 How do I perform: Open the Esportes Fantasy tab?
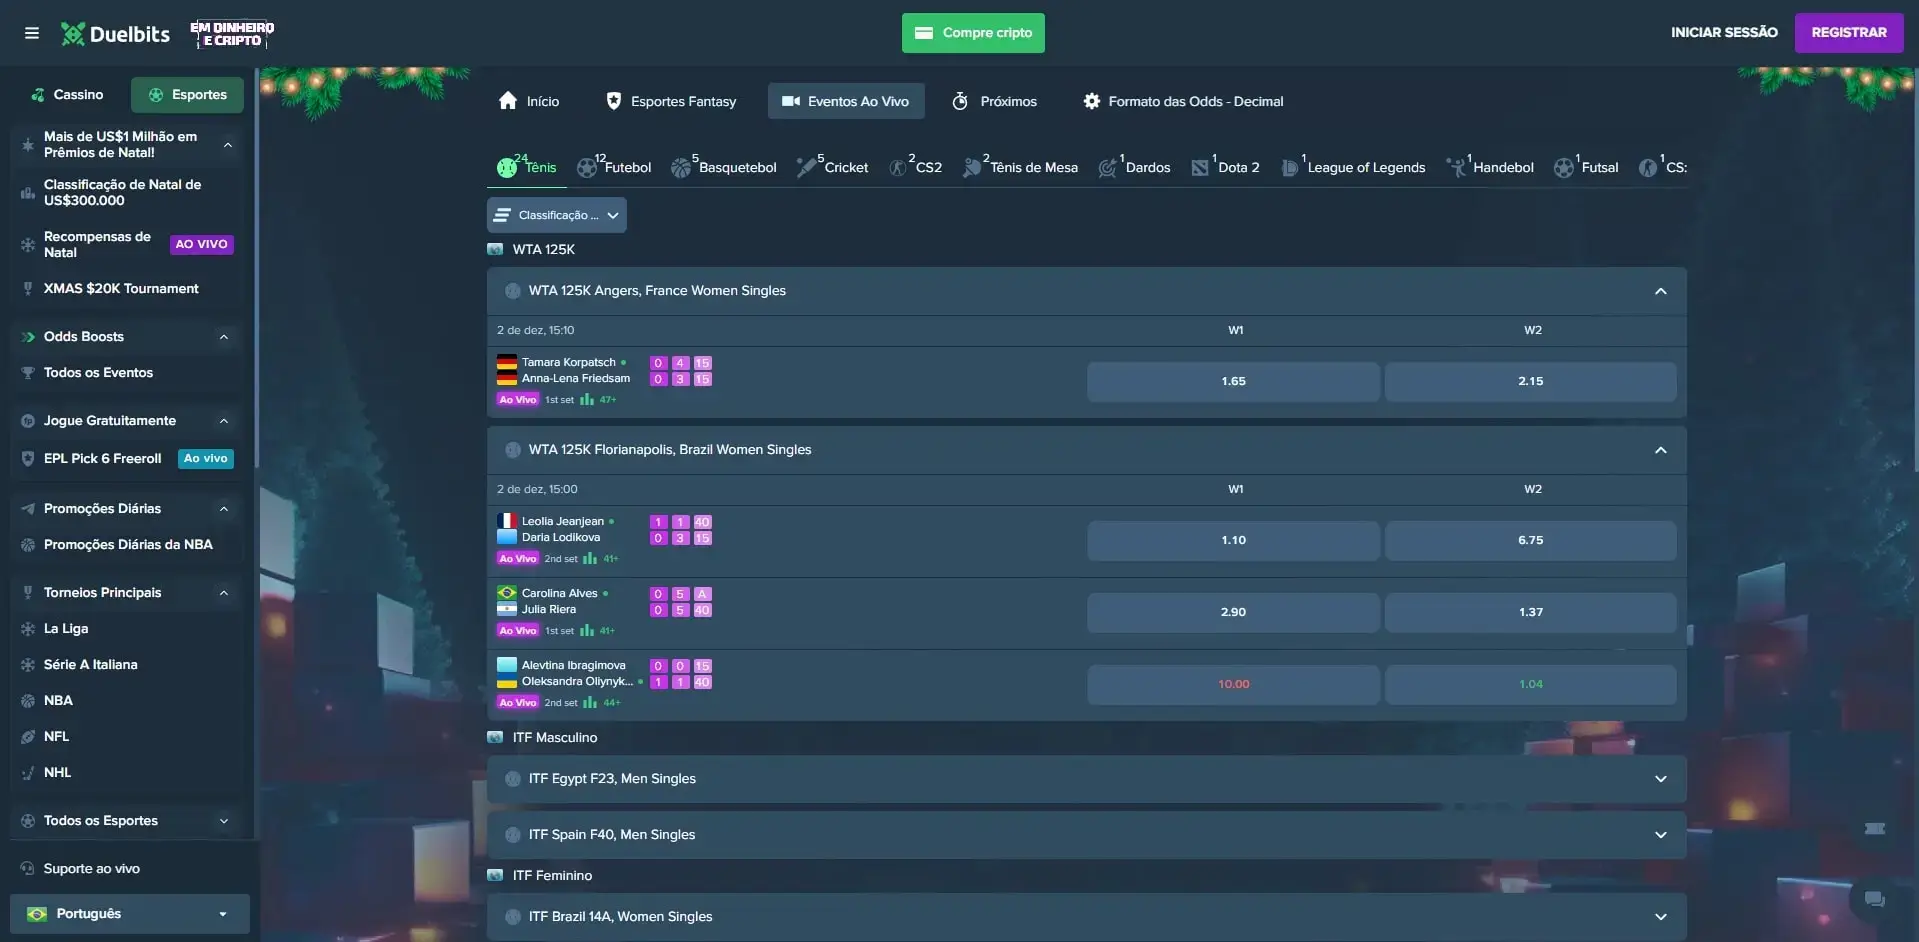(x=671, y=101)
